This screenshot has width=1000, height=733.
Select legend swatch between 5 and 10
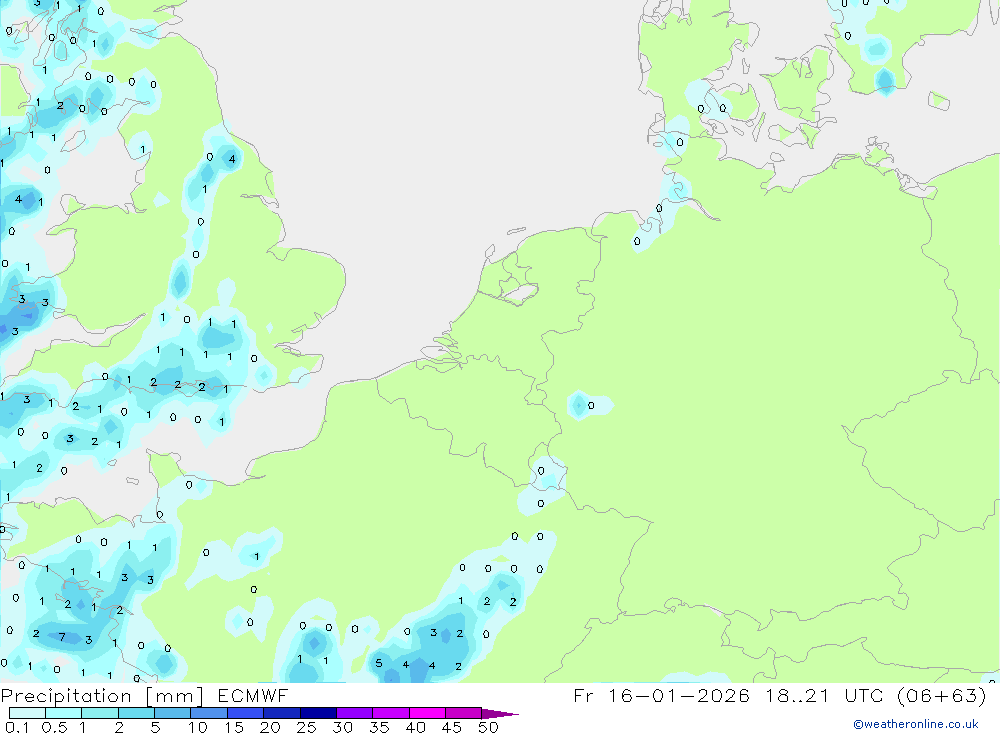pyautogui.click(x=172, y=713)
